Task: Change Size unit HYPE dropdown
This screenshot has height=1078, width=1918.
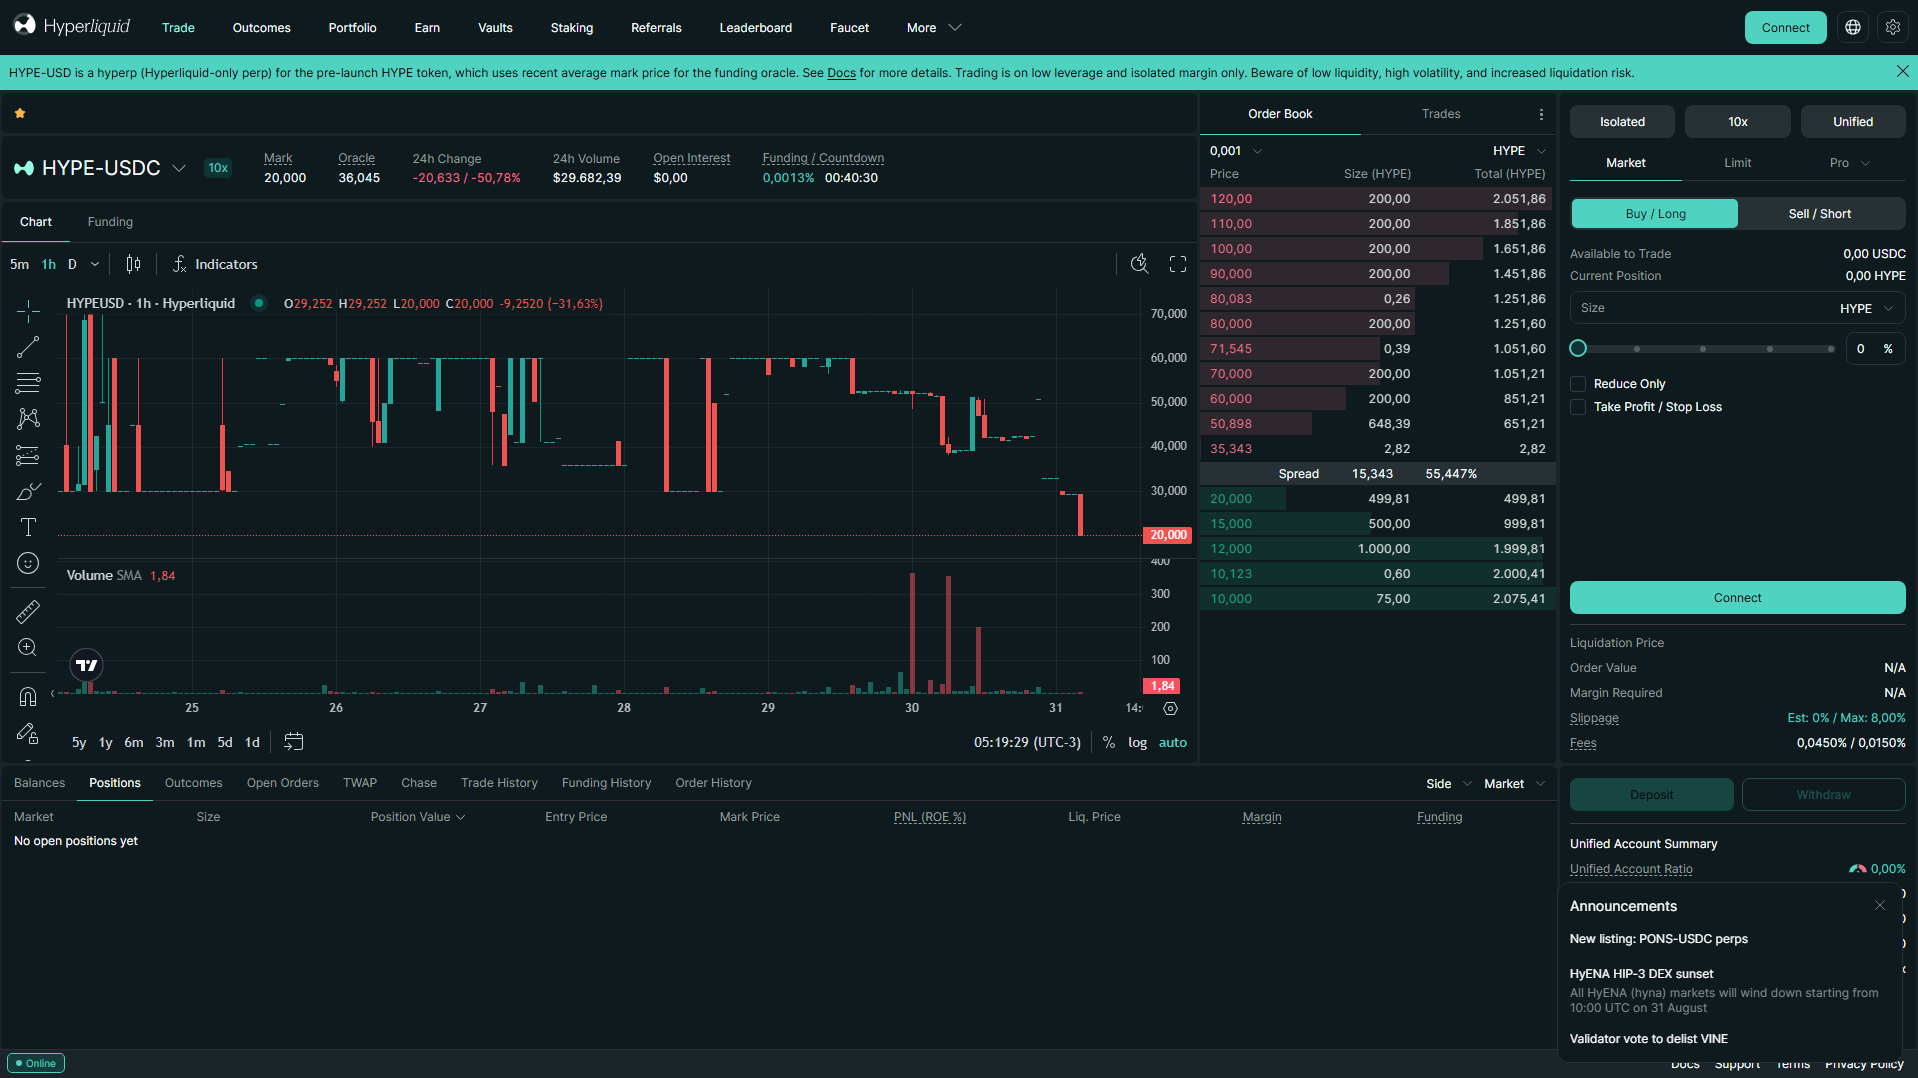Action: [1866, 309]
